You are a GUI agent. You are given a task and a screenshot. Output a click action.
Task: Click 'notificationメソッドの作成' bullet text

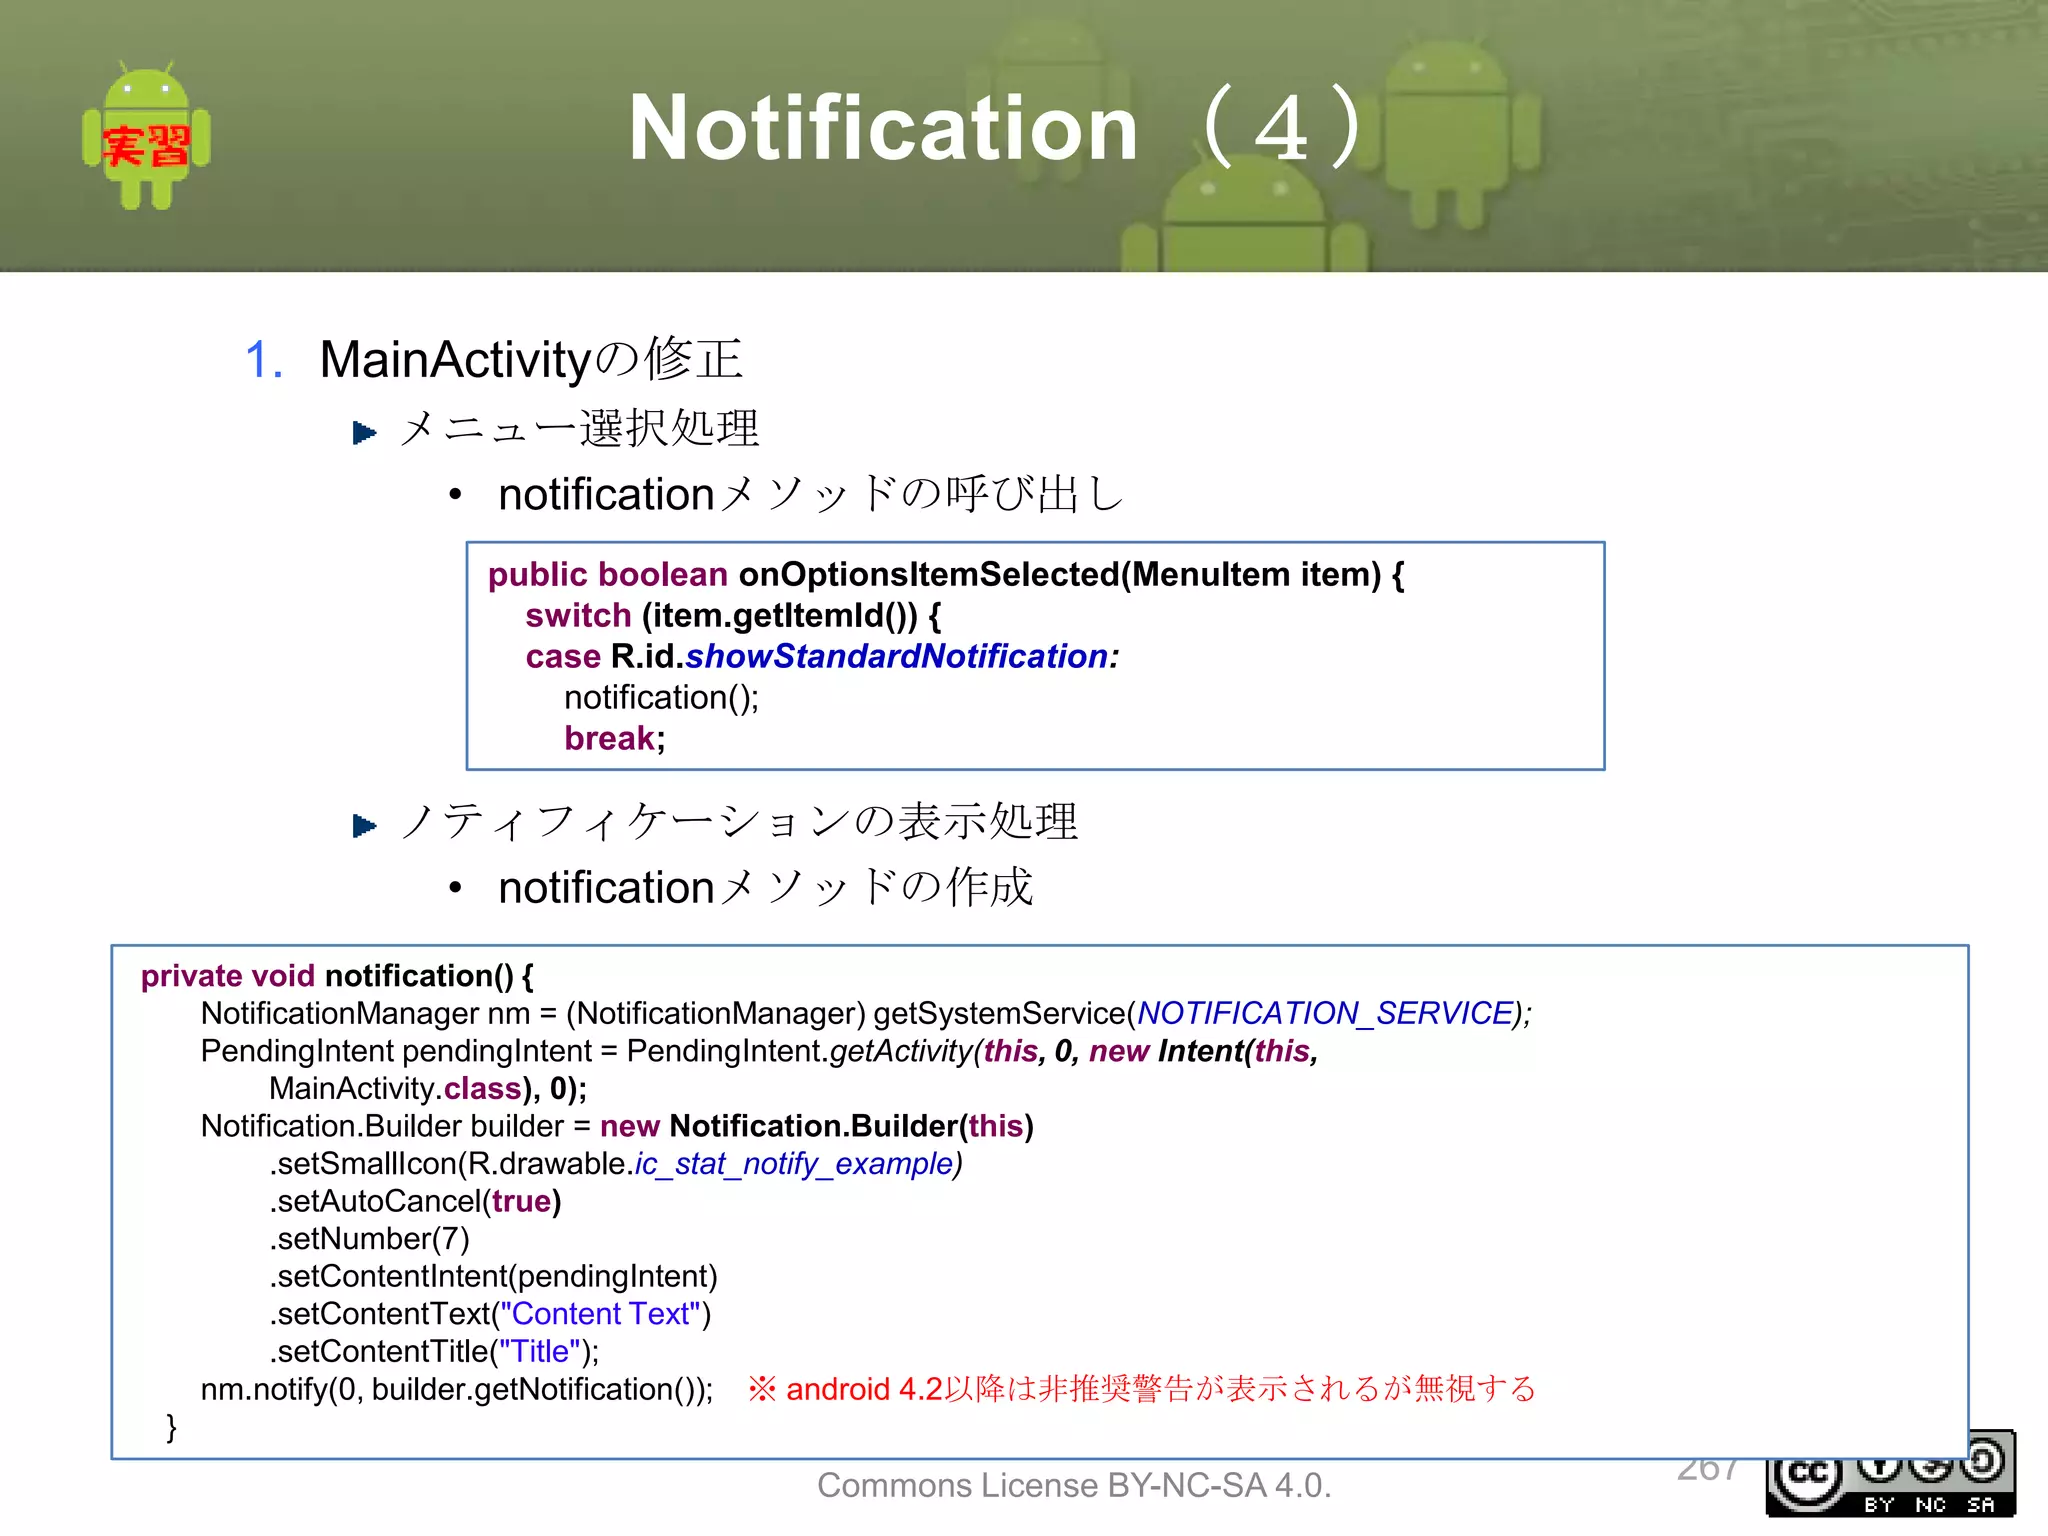(766, 888)
